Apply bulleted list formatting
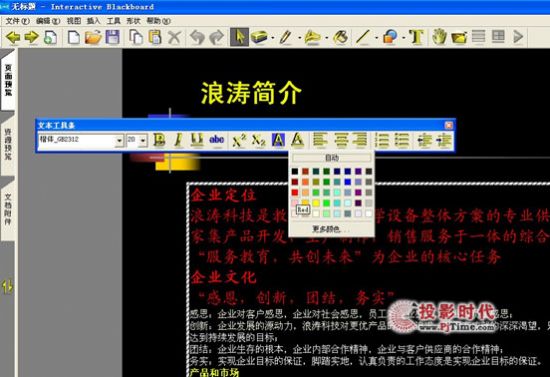The width and height of the screenshot is (550, 377). 402,140
